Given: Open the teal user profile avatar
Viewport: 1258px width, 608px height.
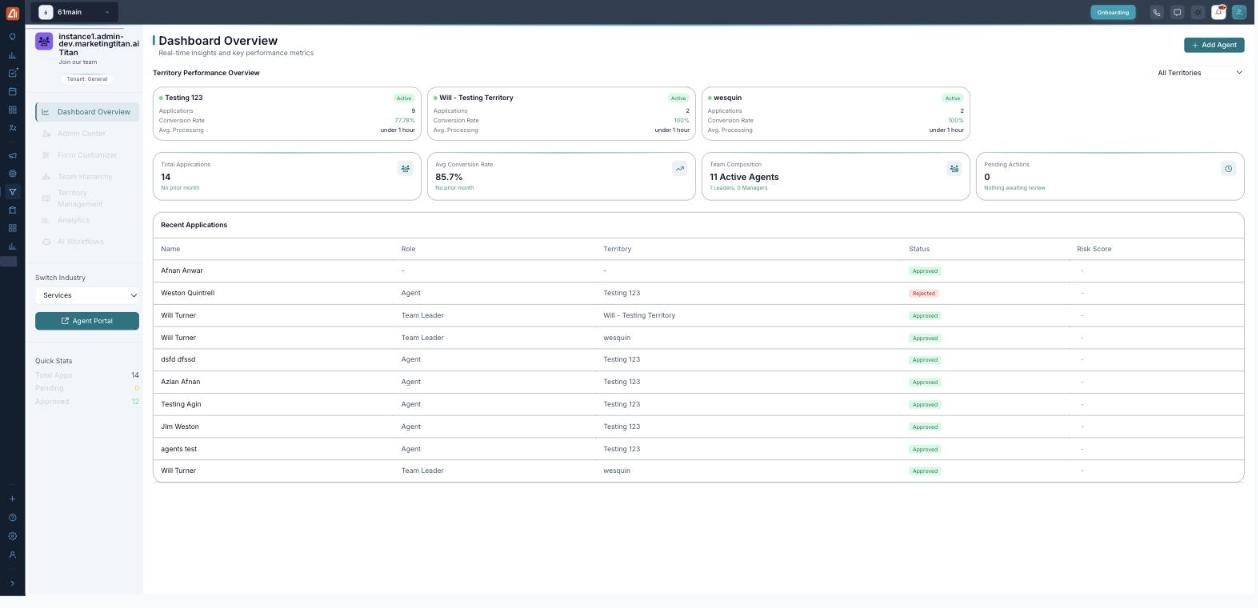Looking at the screenshot, I should pyautogui.click(x=1239, y=12).
